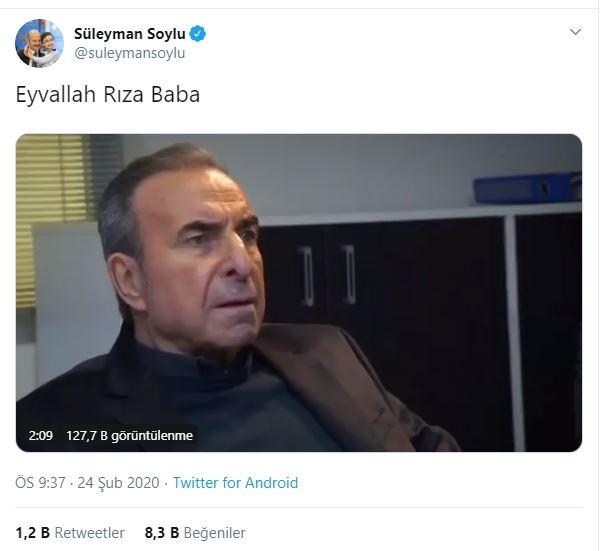Visit the @suleymansoylu handle link
The height and width of the screenshot is (551, 601).
point(130,53)
